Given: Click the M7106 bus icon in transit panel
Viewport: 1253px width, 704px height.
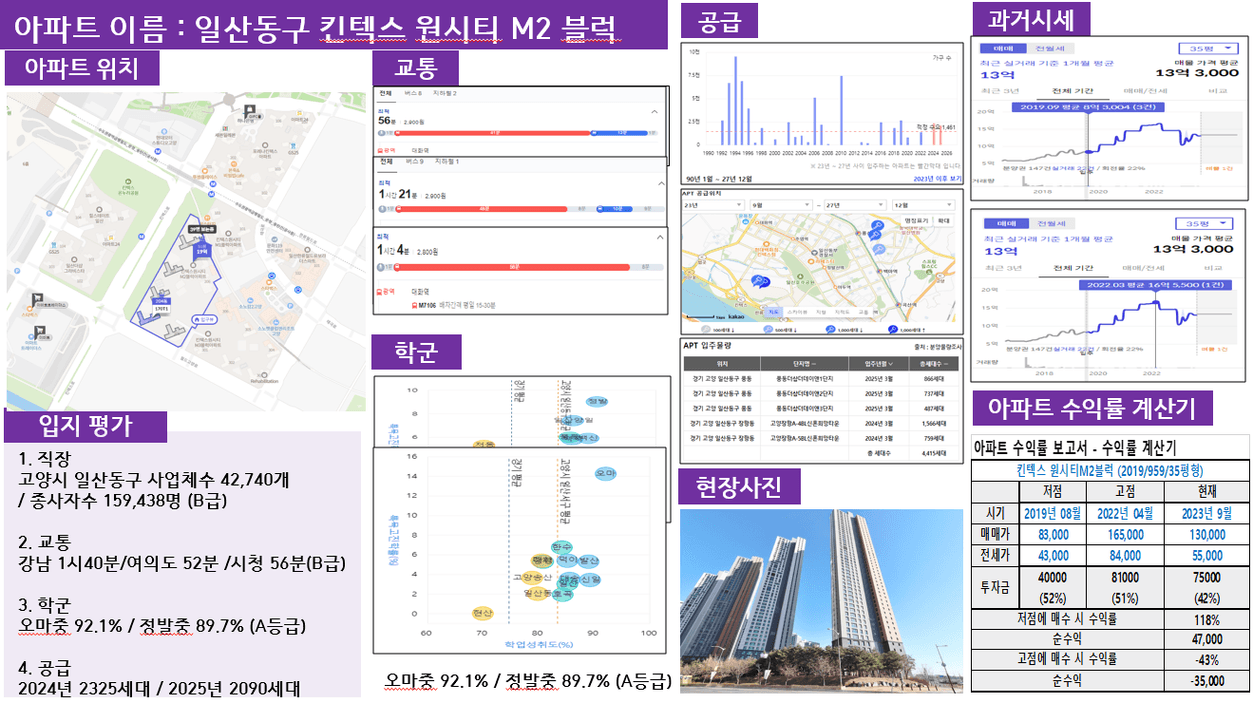Looking at the screenshot, I should pos(415,305).
